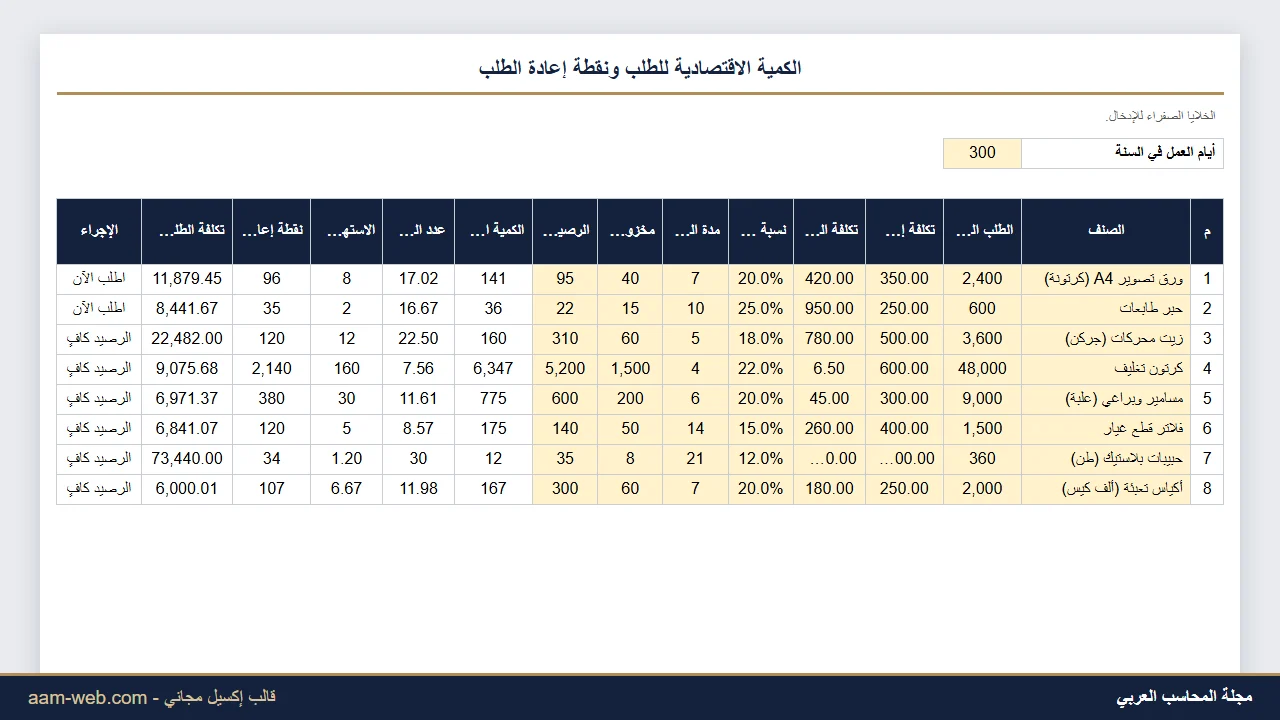Screen dimensions: 1280x720
Task: Select the unit cost cell 950.00
Action: (829, 309)
